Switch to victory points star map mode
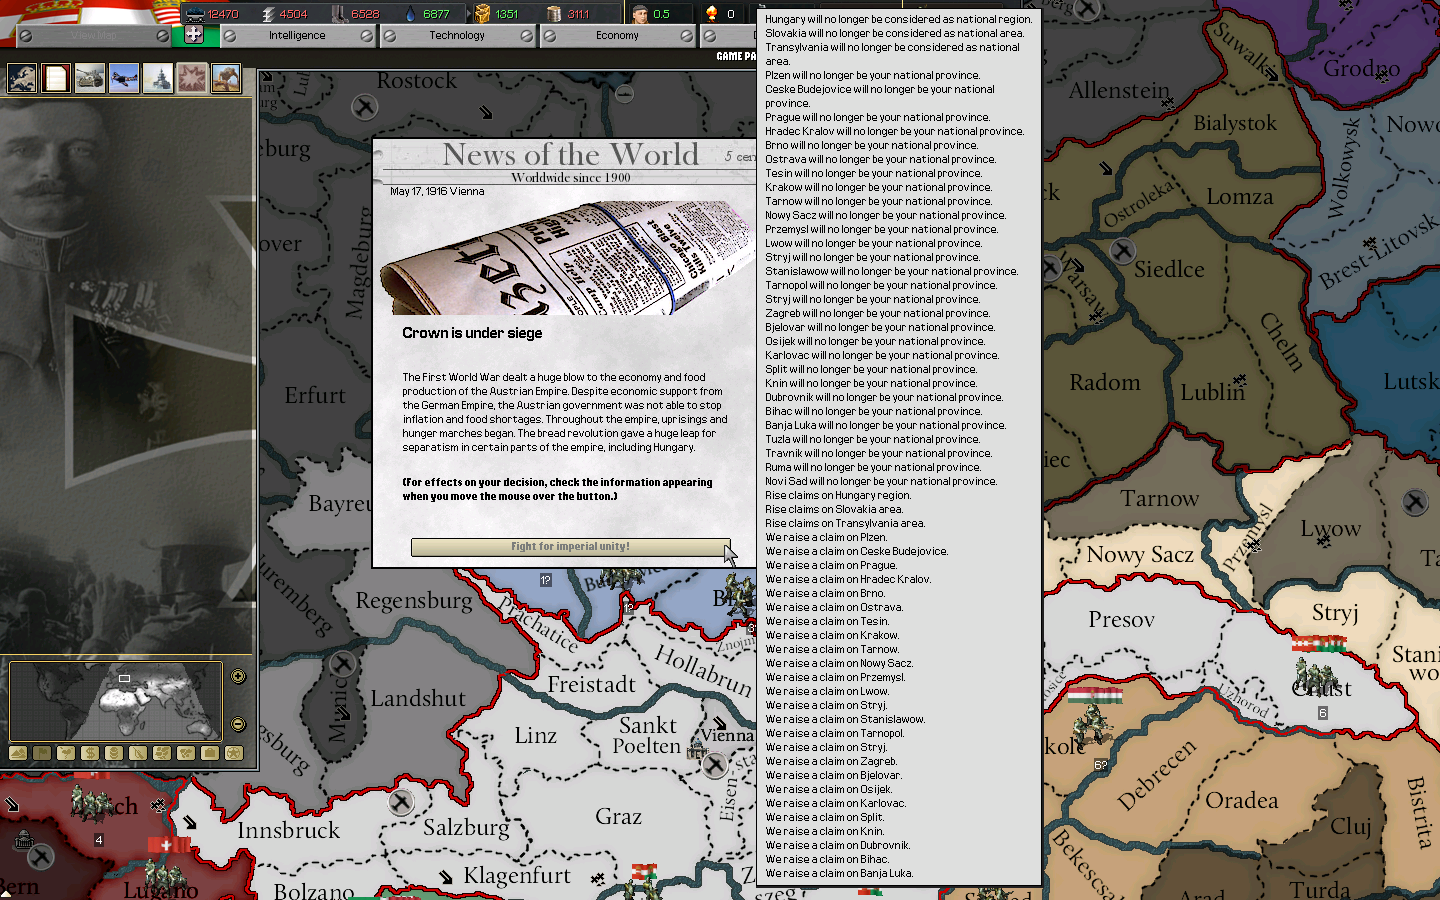Viewport: 1440px width, 900px height. [234, 753]
